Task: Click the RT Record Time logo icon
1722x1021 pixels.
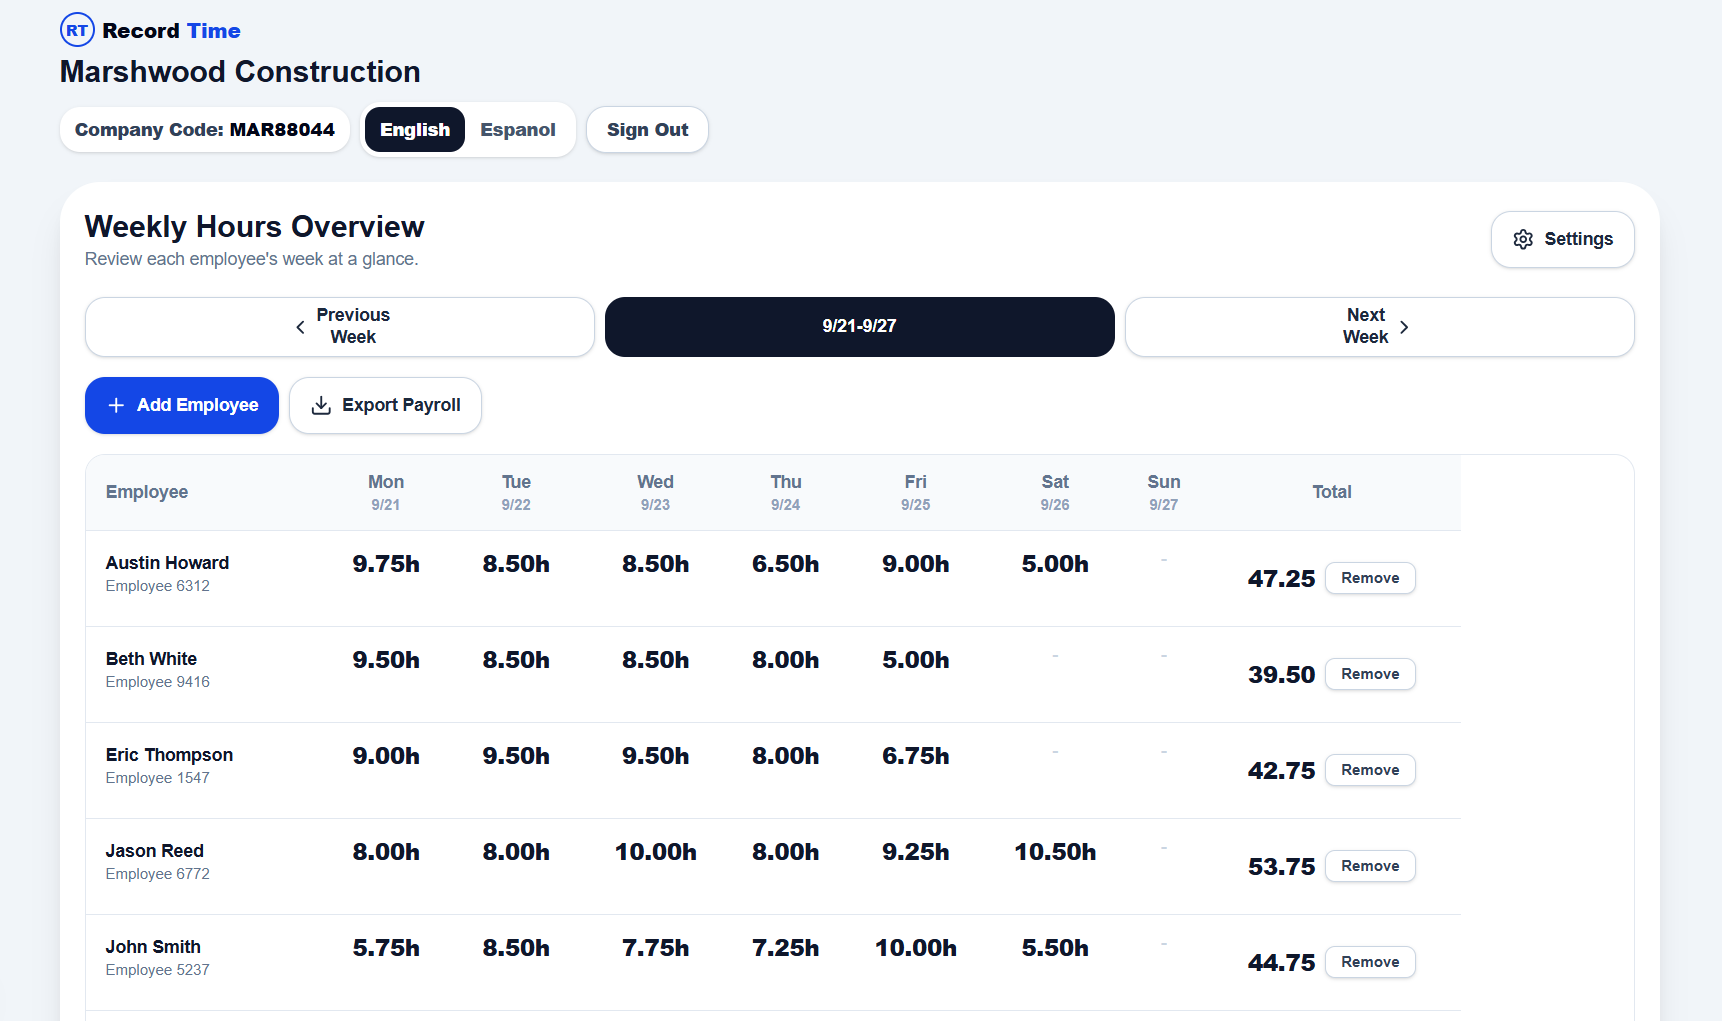Action: click(x=77, y=30)
